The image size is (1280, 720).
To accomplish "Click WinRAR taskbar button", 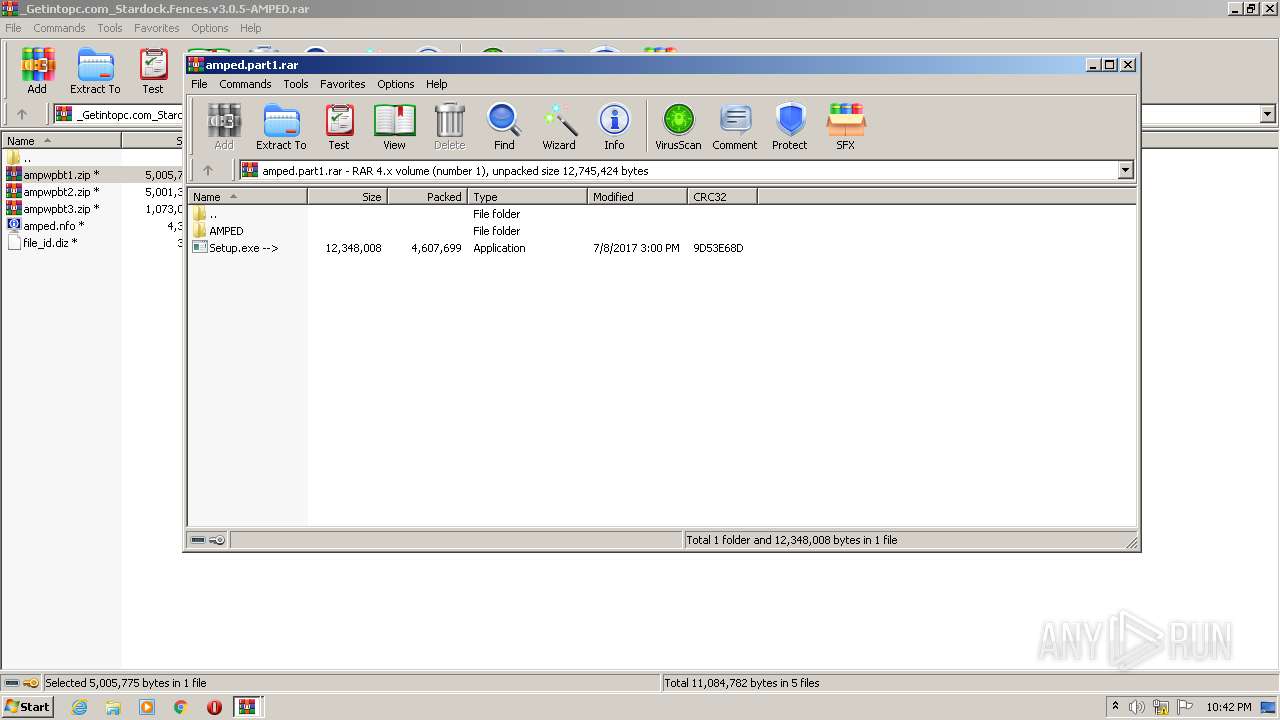I will tap(247, 707).
